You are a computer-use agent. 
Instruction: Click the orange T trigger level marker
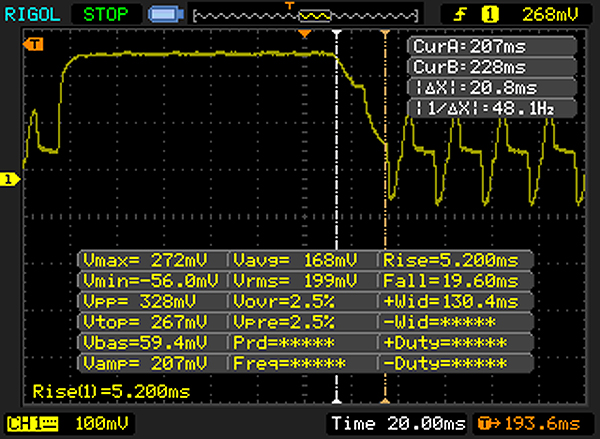(33, 44)
